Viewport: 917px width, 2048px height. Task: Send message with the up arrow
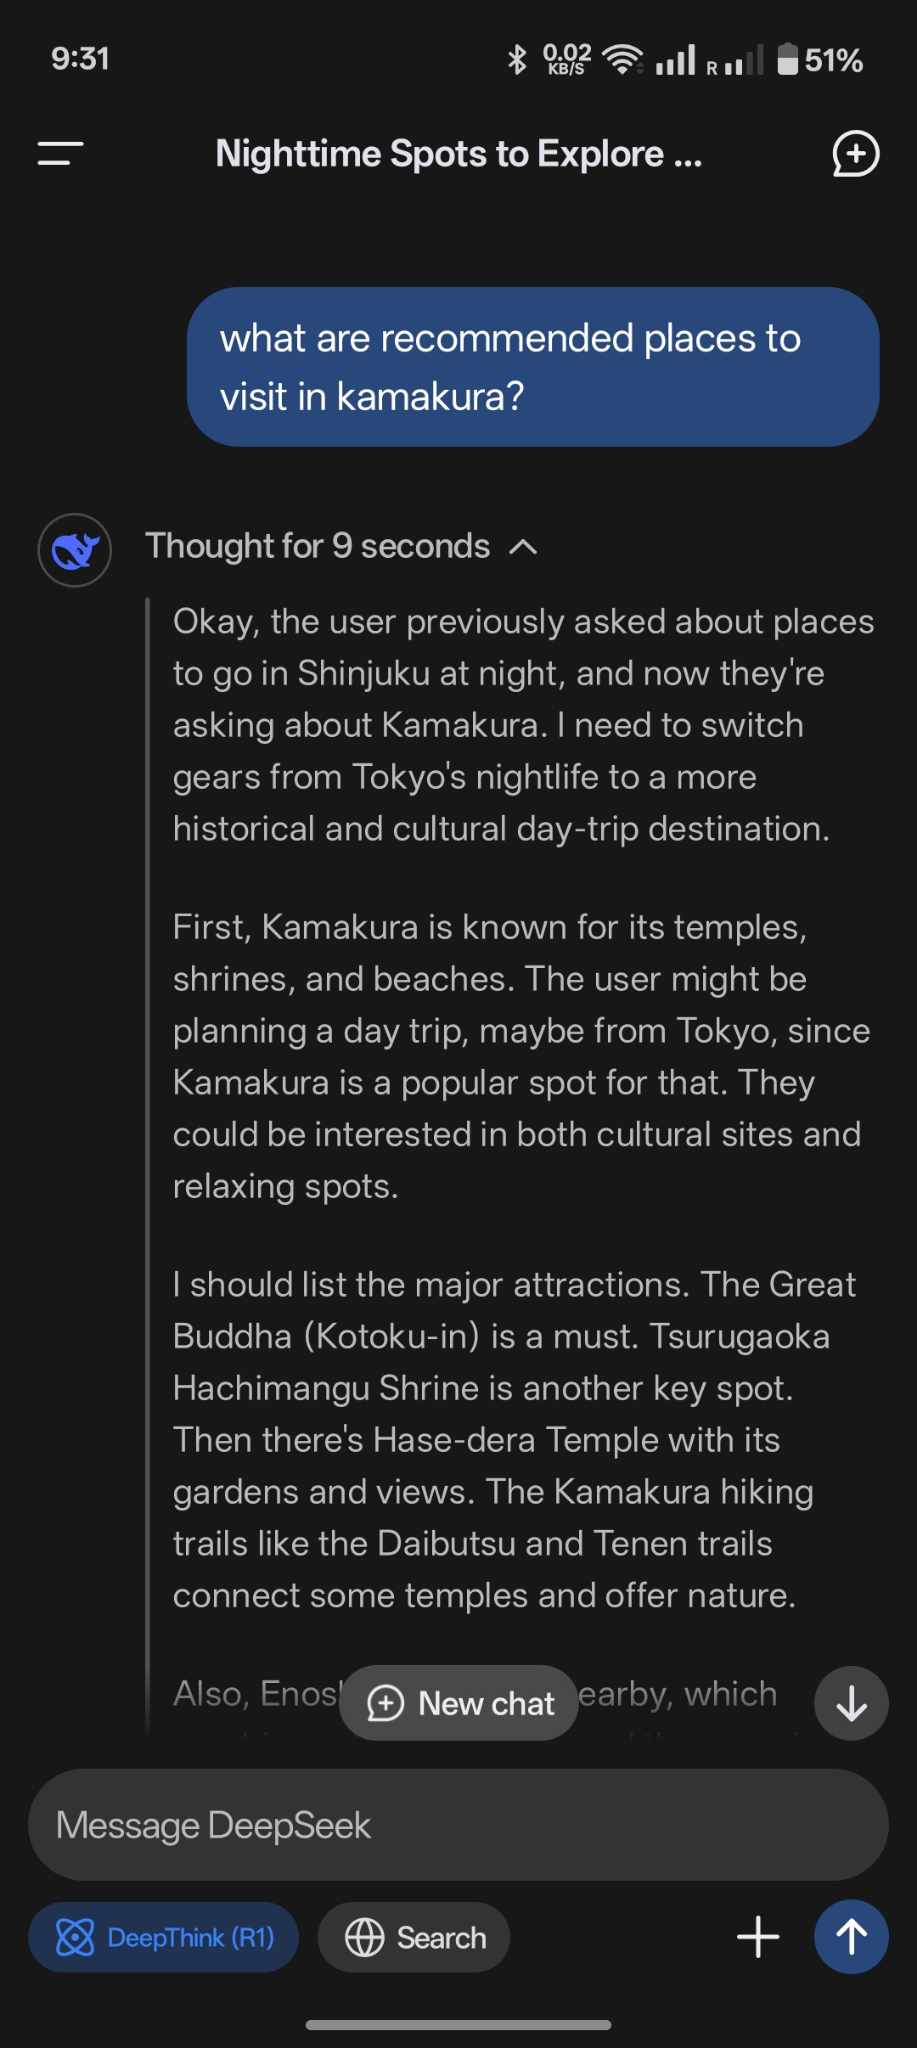click(x=851, y=1937)
